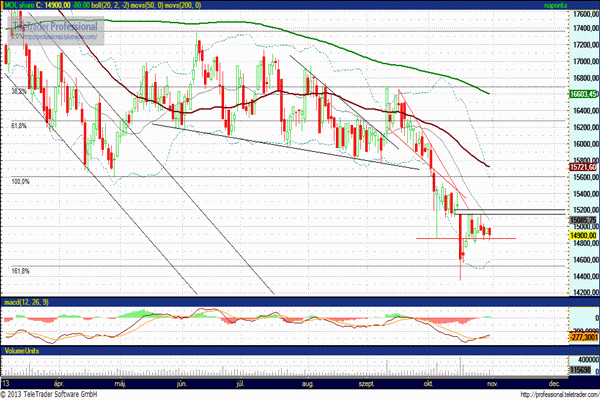
Task: Select the 61,8% Fibonacci level label
Action: 19,126
